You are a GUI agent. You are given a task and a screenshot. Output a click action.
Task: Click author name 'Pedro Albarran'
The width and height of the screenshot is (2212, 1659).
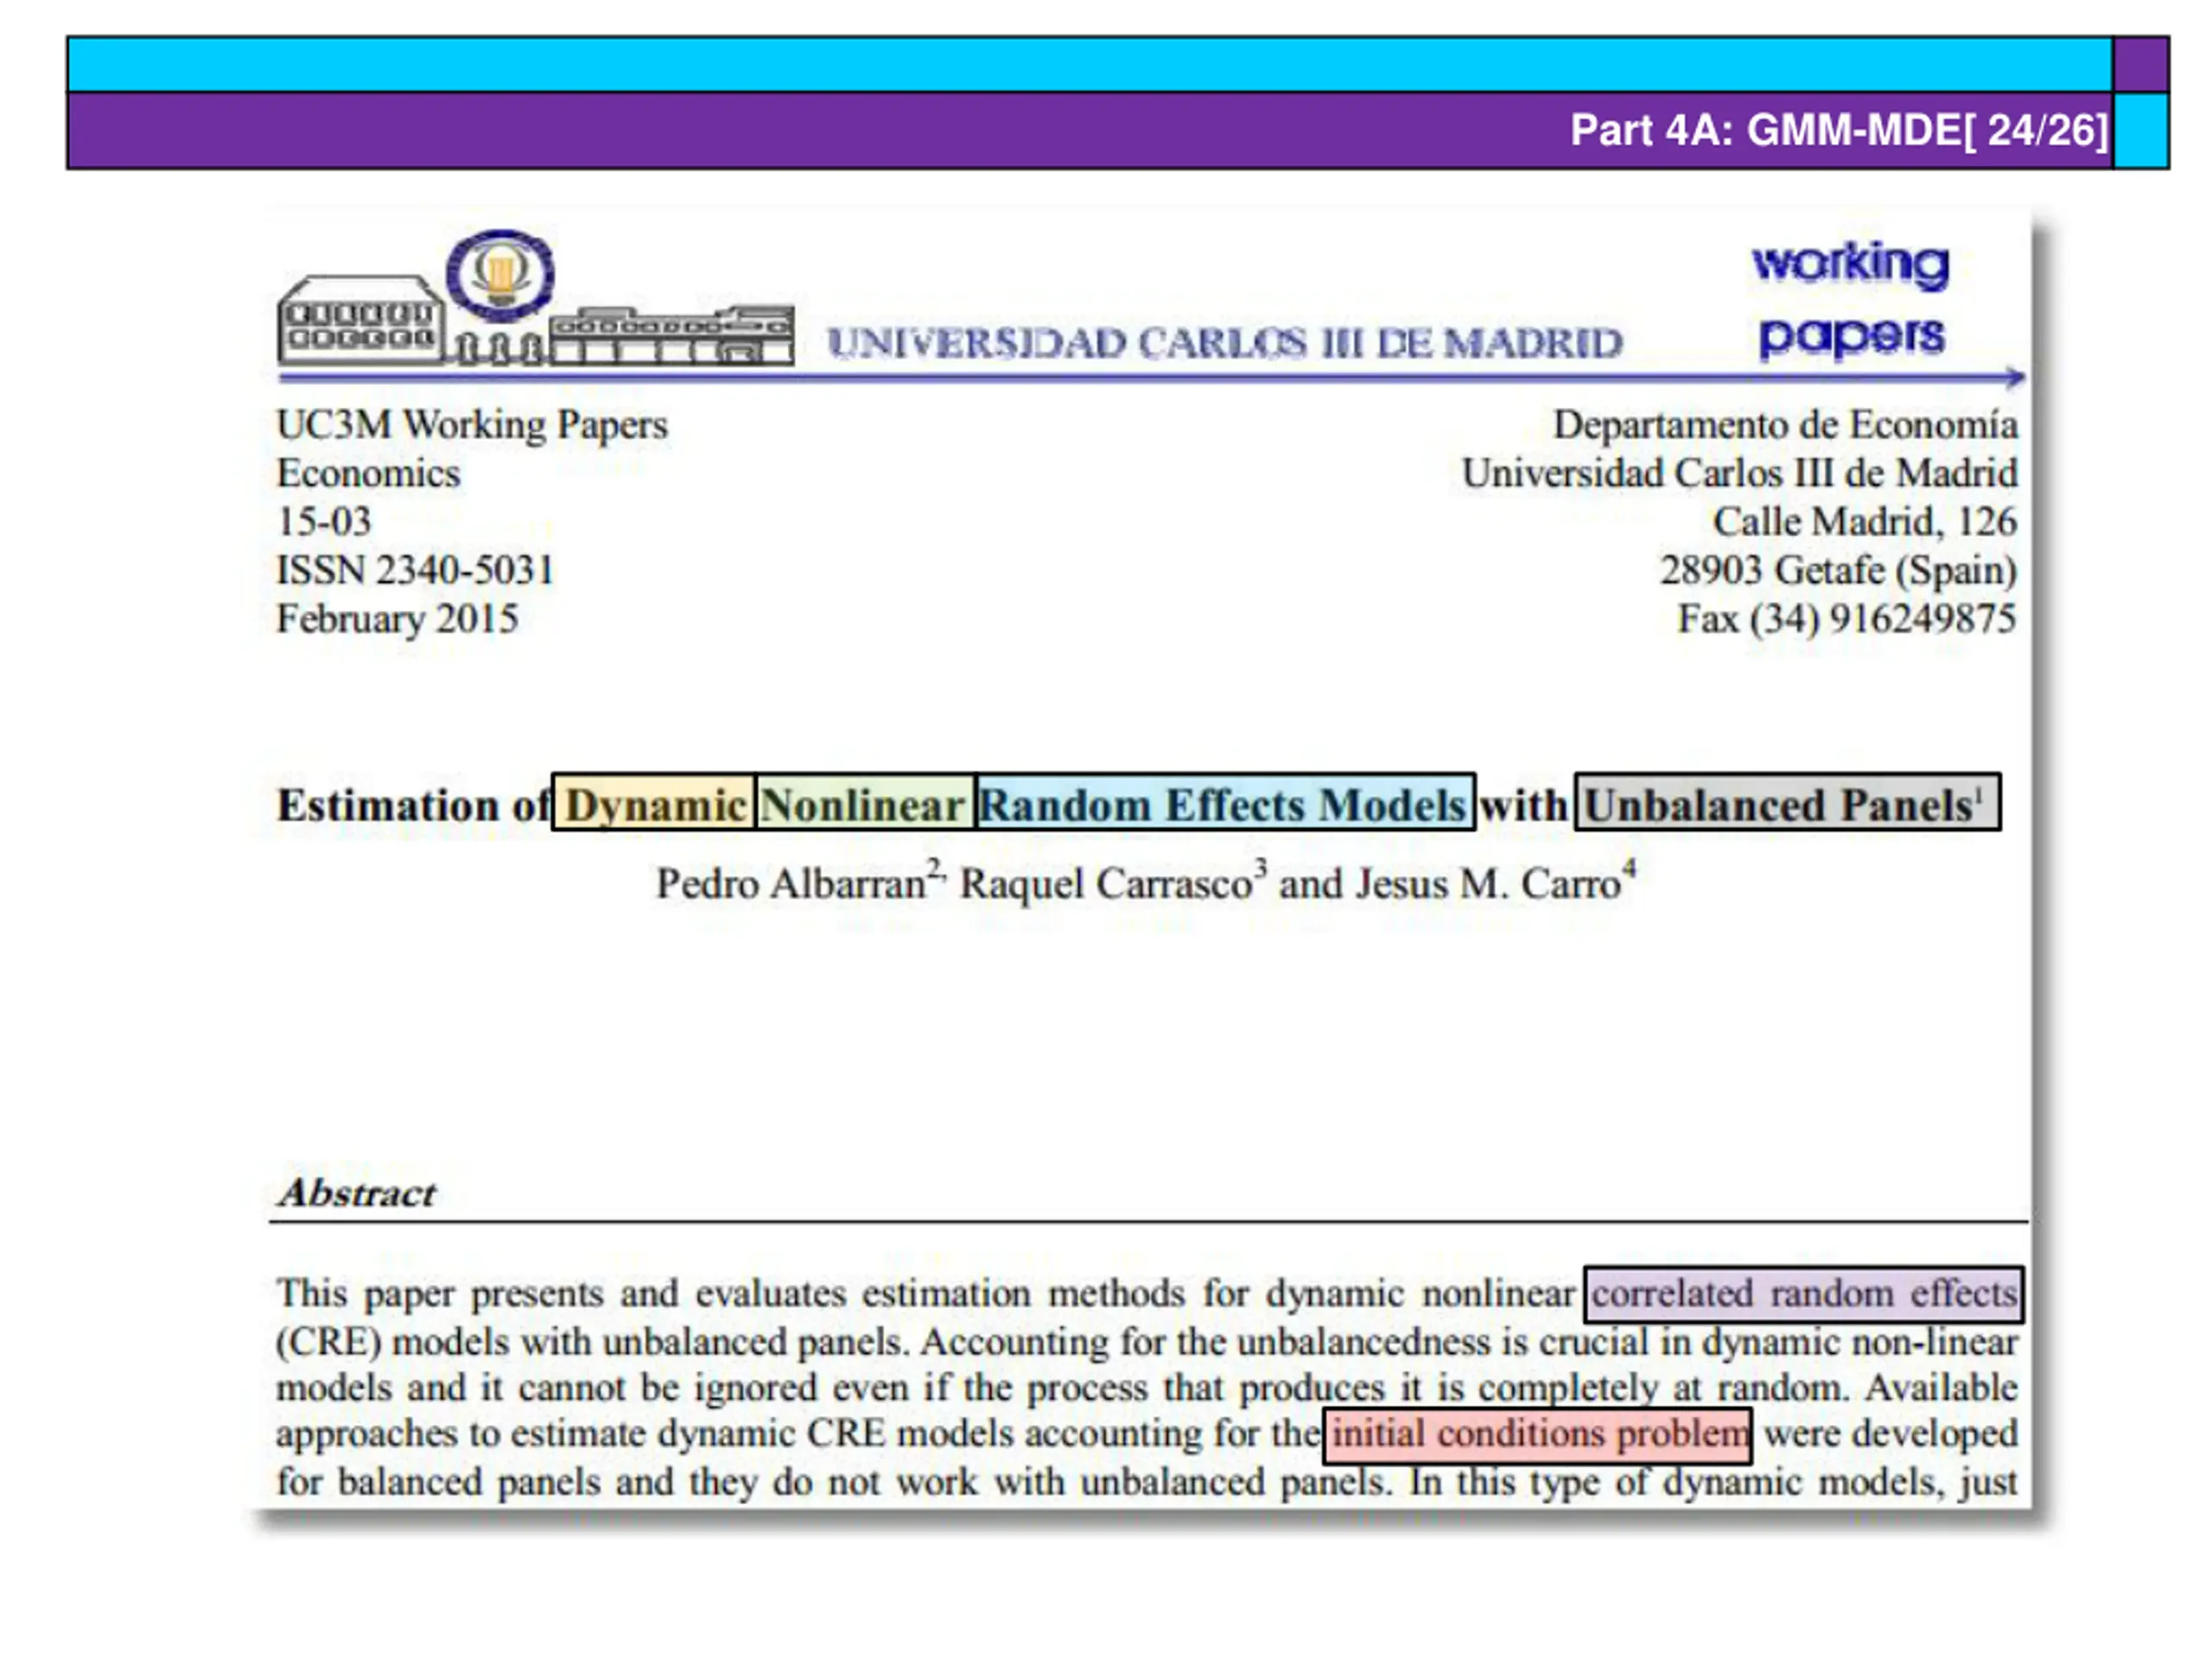click(x=790, y=883)
